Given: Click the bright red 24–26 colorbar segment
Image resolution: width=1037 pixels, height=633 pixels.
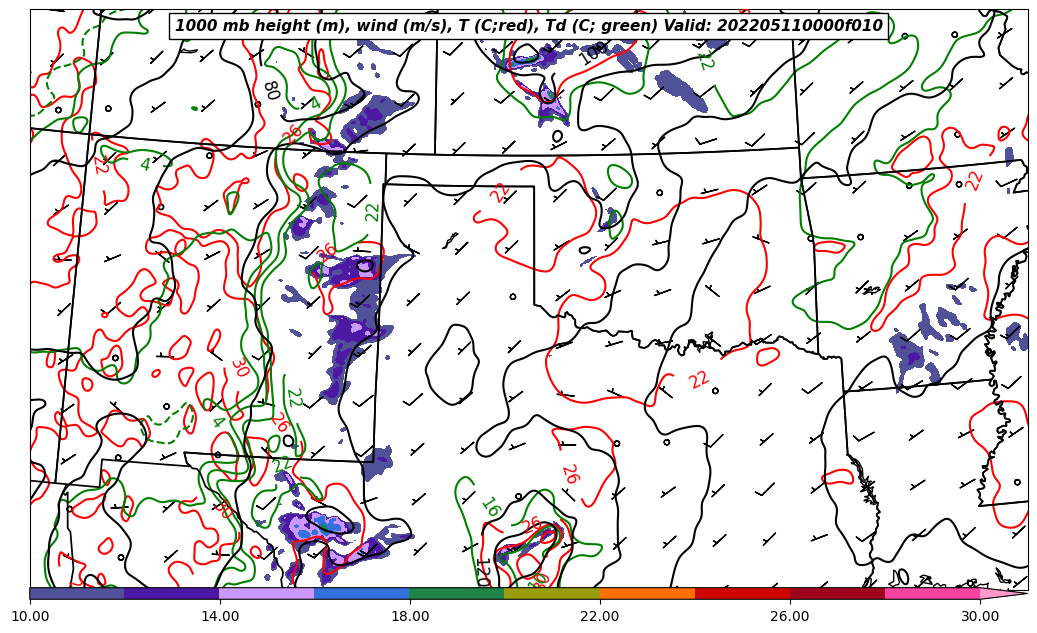Looking at the screenshot, I should click(742, 593).
